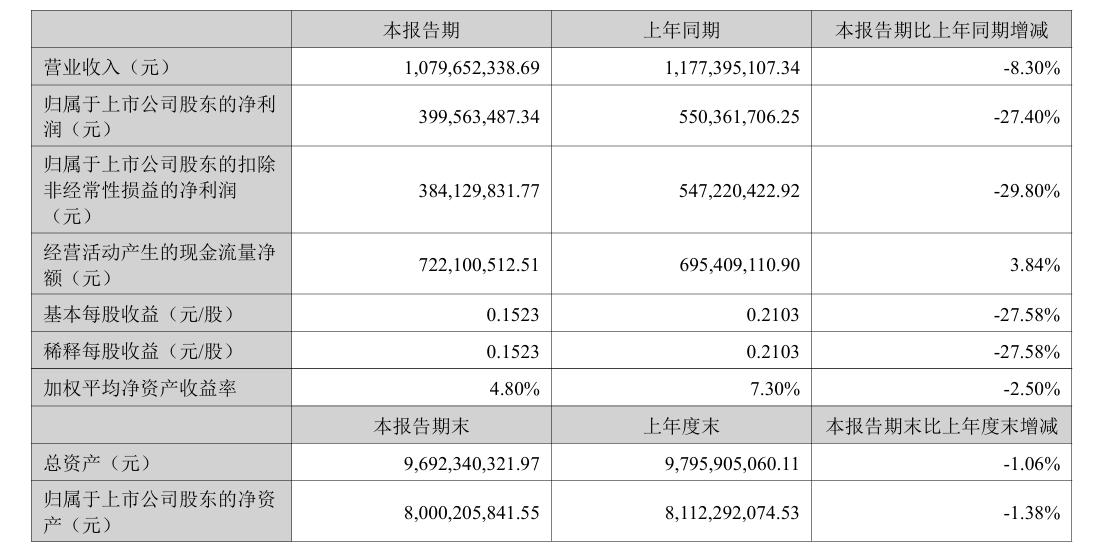1113x554 pixels.
Task: Select the 加权平均净资产收益率 value 4.80%
Action: pos(515,389)
